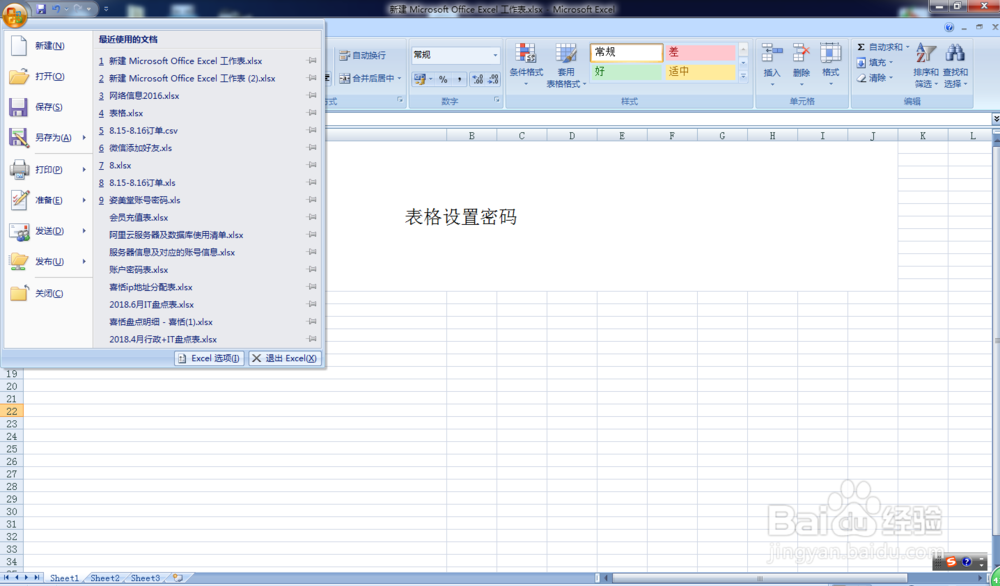Click the comma style icon
This screenshot has width=1000, height=586.
click(x=460, y=79)
